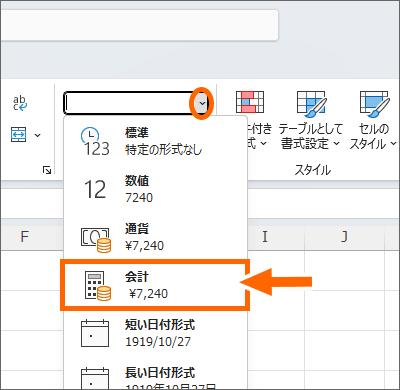Select the 長い日付形式 long date option

click(x=155, y=374)
